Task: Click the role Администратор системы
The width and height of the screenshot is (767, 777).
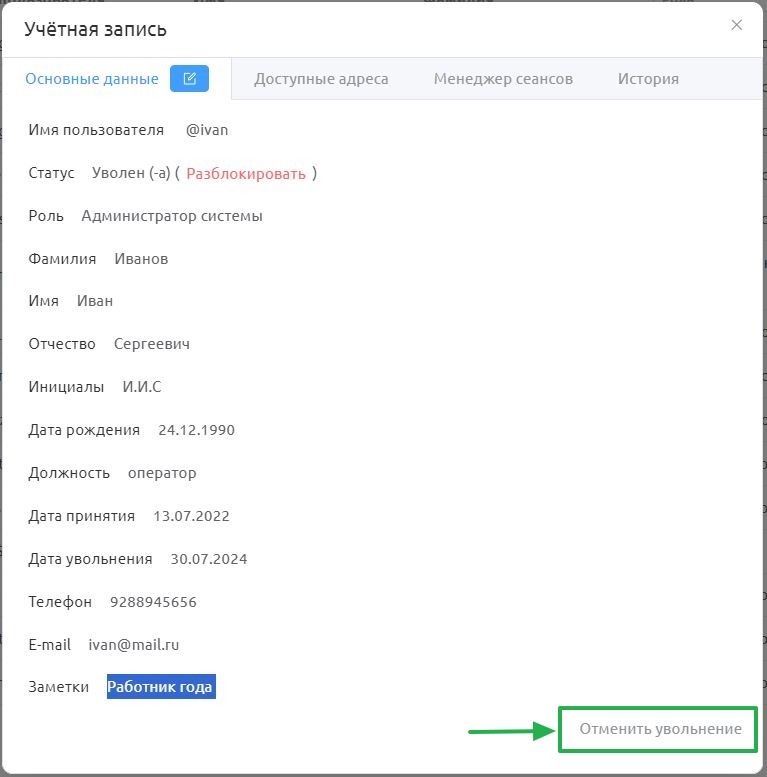Action: (x=172, y=216)
